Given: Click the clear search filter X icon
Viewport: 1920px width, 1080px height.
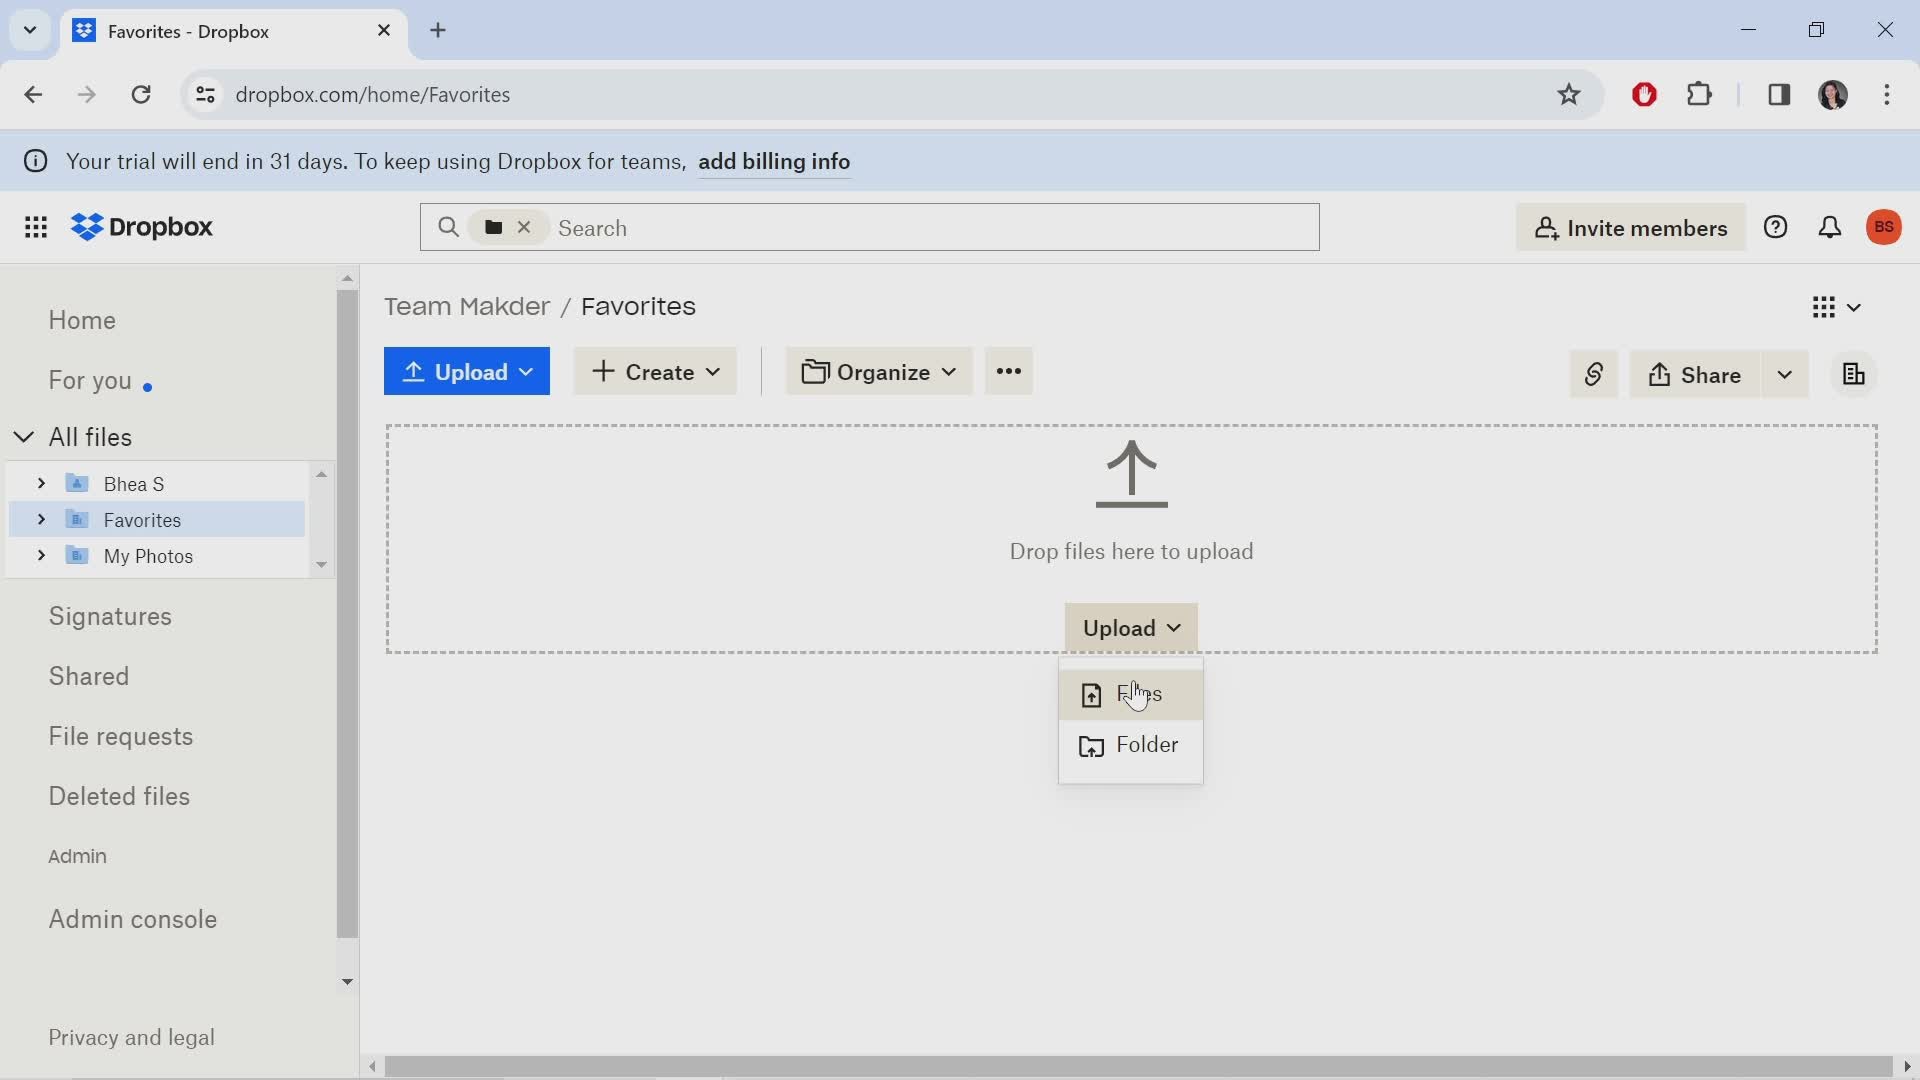Looking at the screenshot, I should 525,227.
